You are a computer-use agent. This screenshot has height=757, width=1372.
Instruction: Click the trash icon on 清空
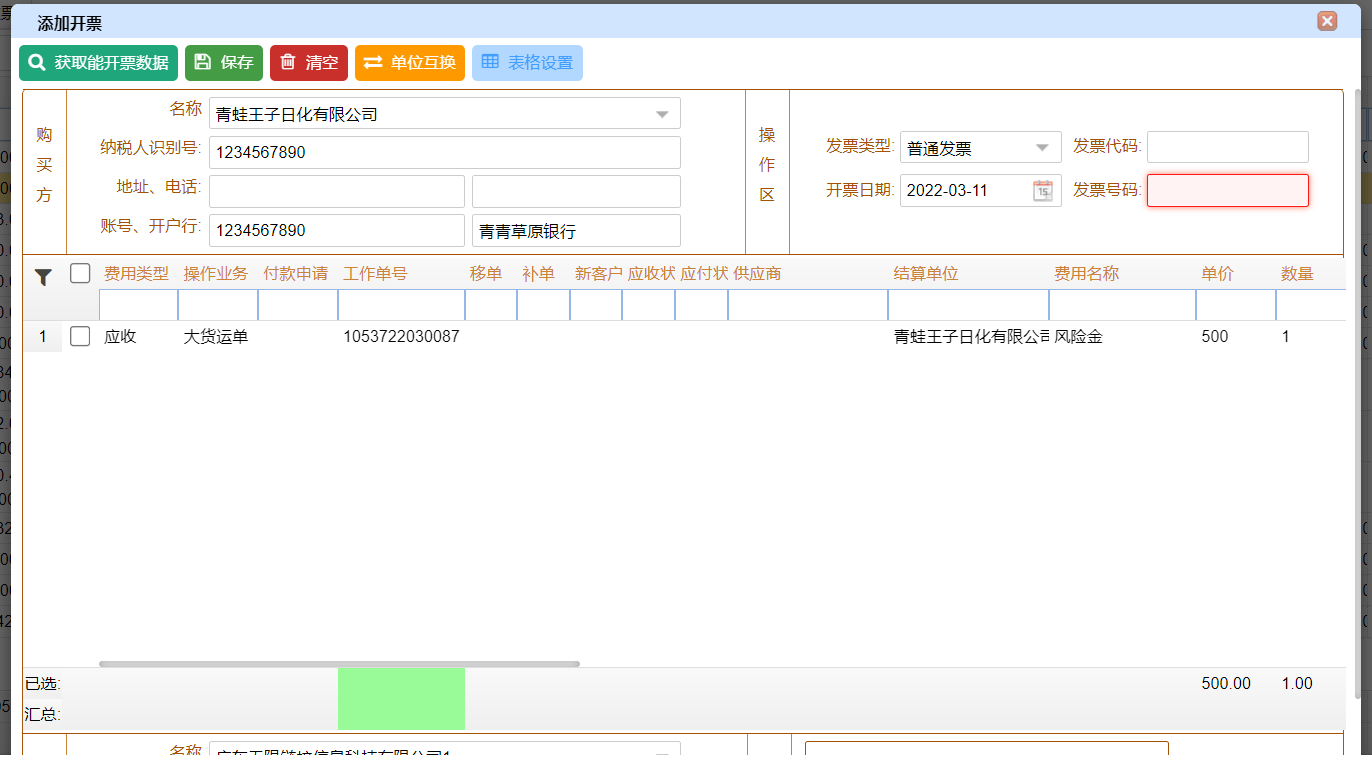pyautogui.click(x=288, y=63)
